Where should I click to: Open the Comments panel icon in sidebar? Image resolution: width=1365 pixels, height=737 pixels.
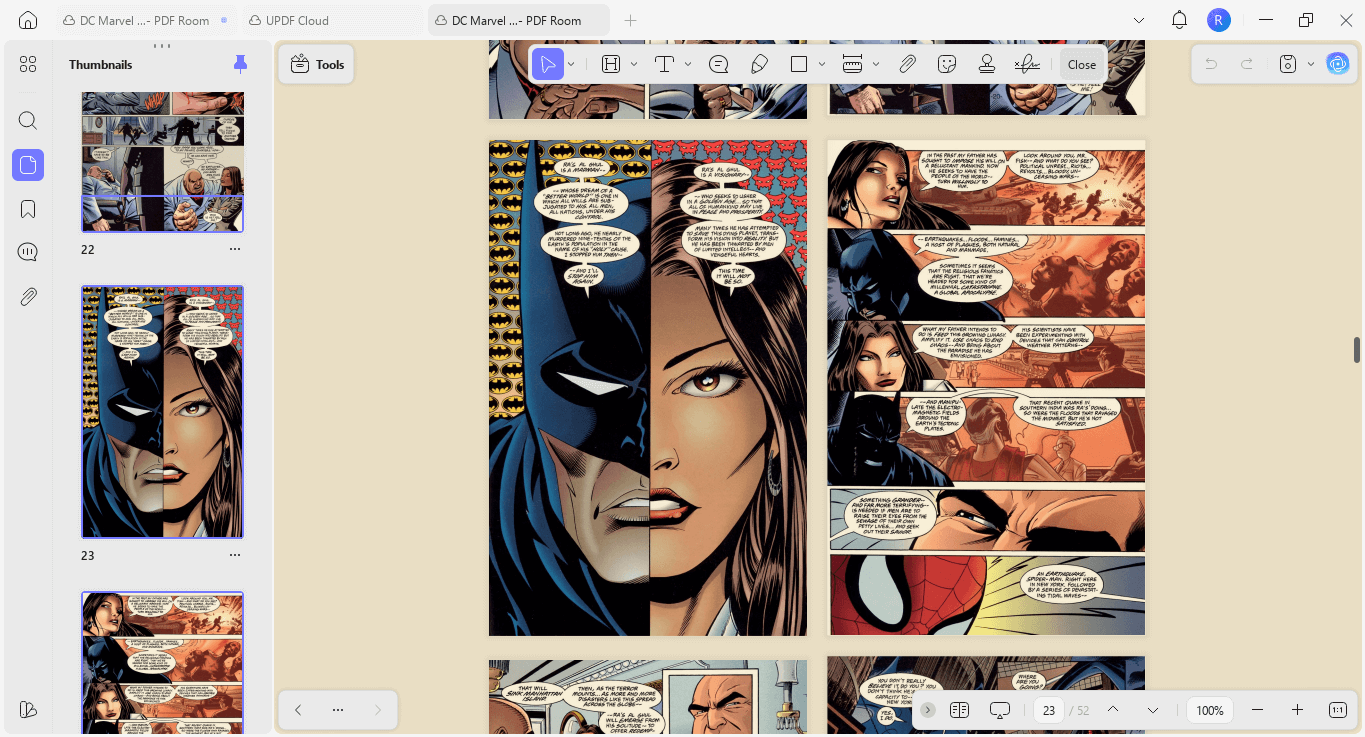pyautogui.click(x=28, y=252)
